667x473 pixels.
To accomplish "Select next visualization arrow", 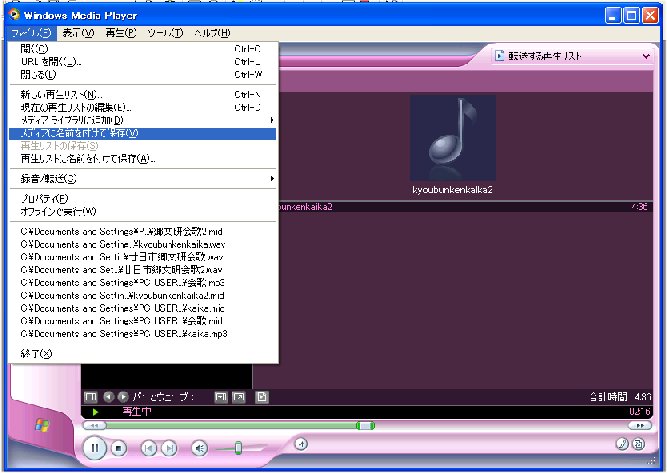I will tap(123, 397).
